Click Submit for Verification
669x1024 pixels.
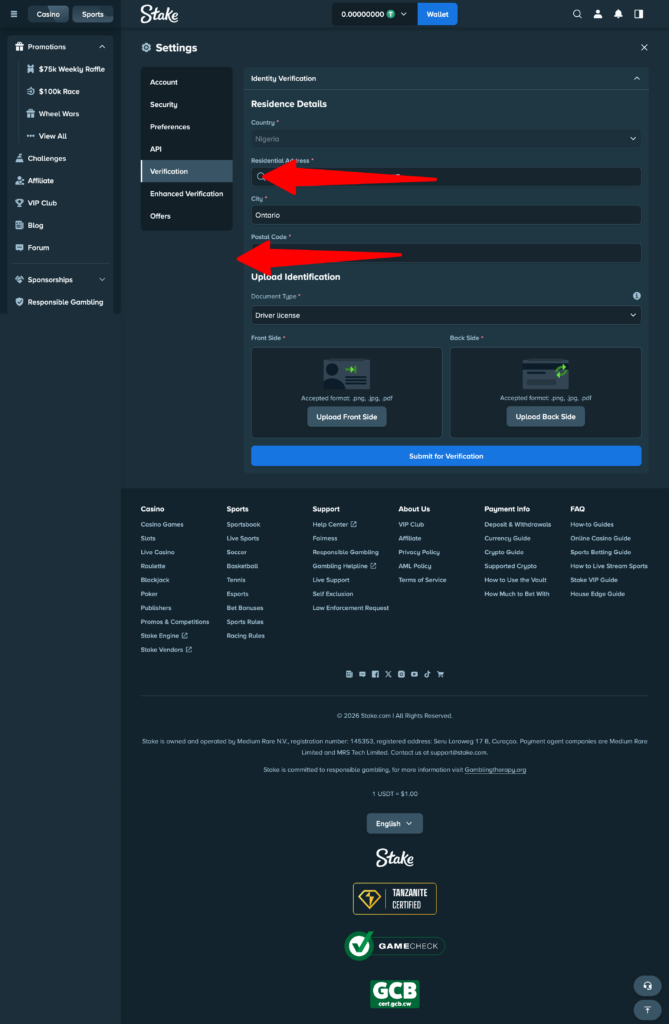click(x=446, y=456)
